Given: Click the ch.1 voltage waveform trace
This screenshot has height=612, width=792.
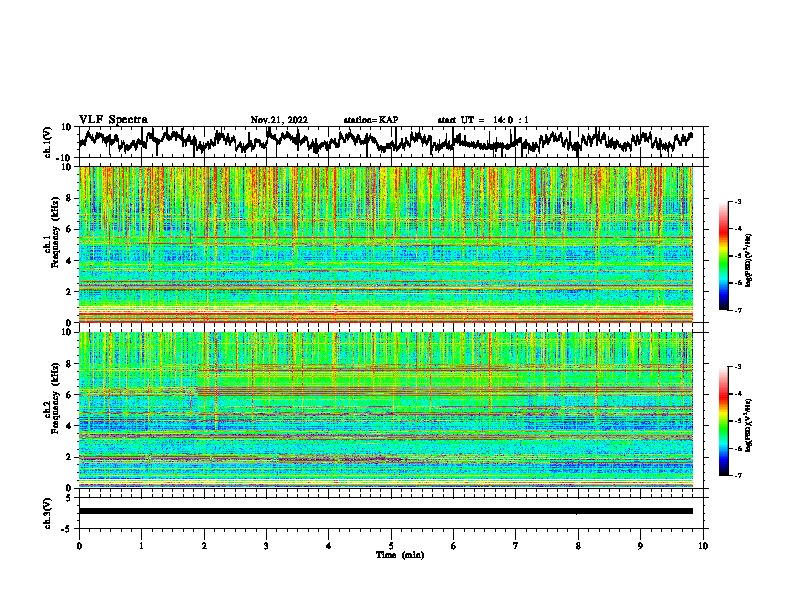Looking at the screenshot, I should 385,141.
